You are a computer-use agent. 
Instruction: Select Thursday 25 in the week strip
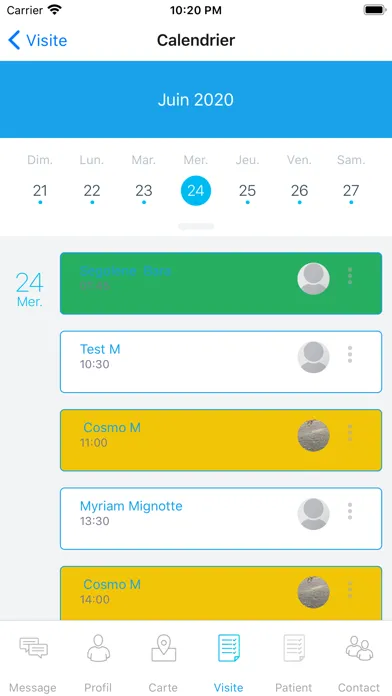247,191
